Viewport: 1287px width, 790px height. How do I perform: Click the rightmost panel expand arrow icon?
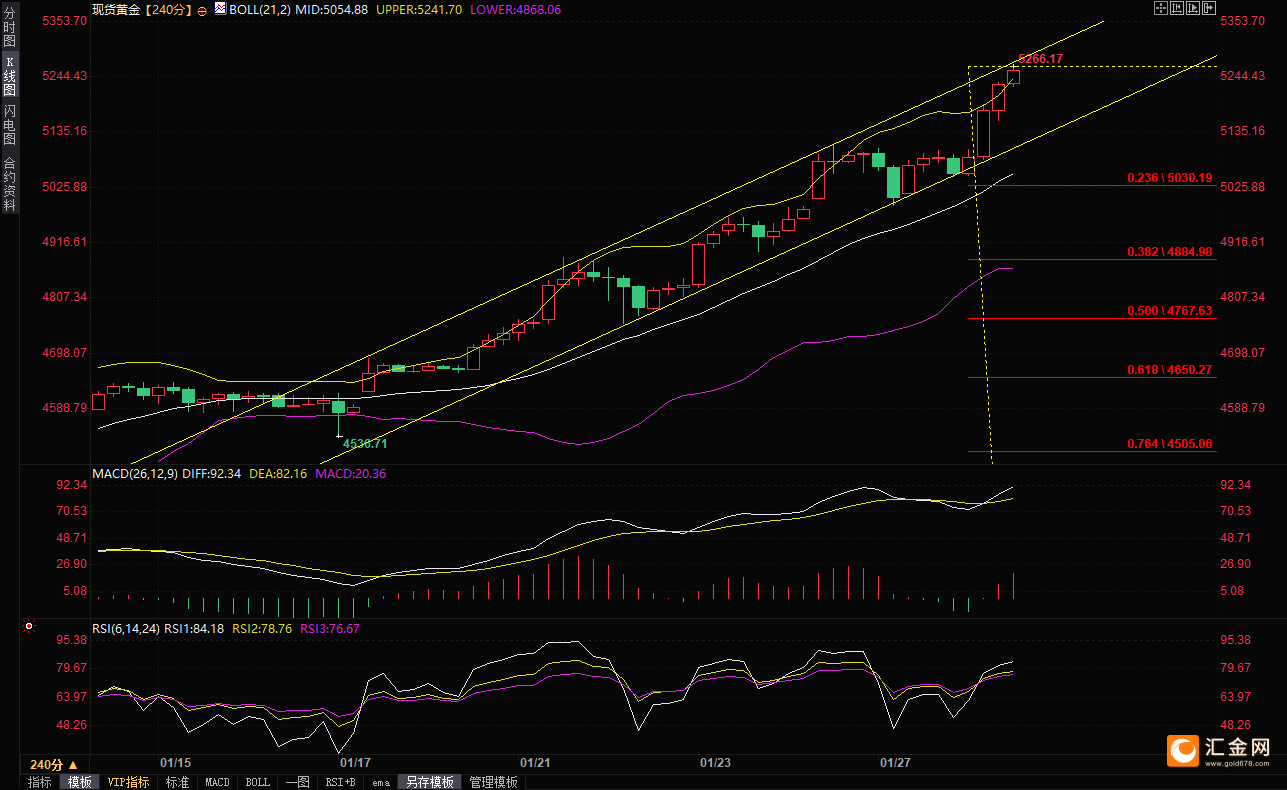point(1208,8)
